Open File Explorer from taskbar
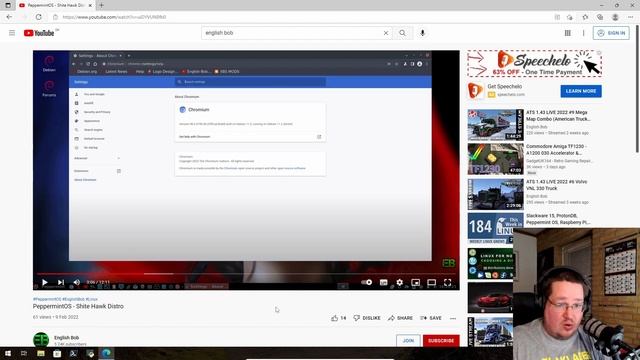Image resolution: width=640 pixels, height=360 pixels. (x=40, y=353)
